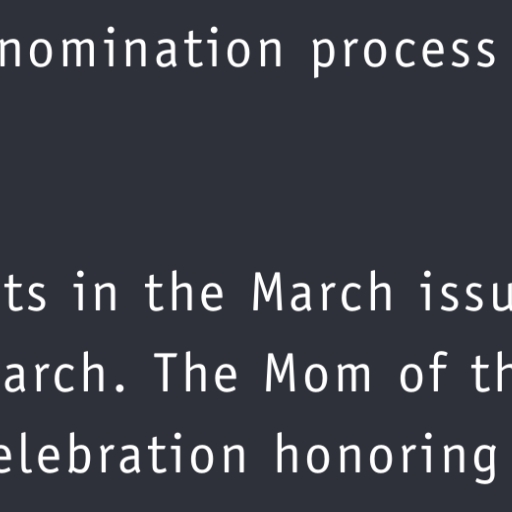This screenshot has height=512, width=512.
Task: Click the letter "M" in "March"
Action: pyautogui.click(x=270, y=293)
